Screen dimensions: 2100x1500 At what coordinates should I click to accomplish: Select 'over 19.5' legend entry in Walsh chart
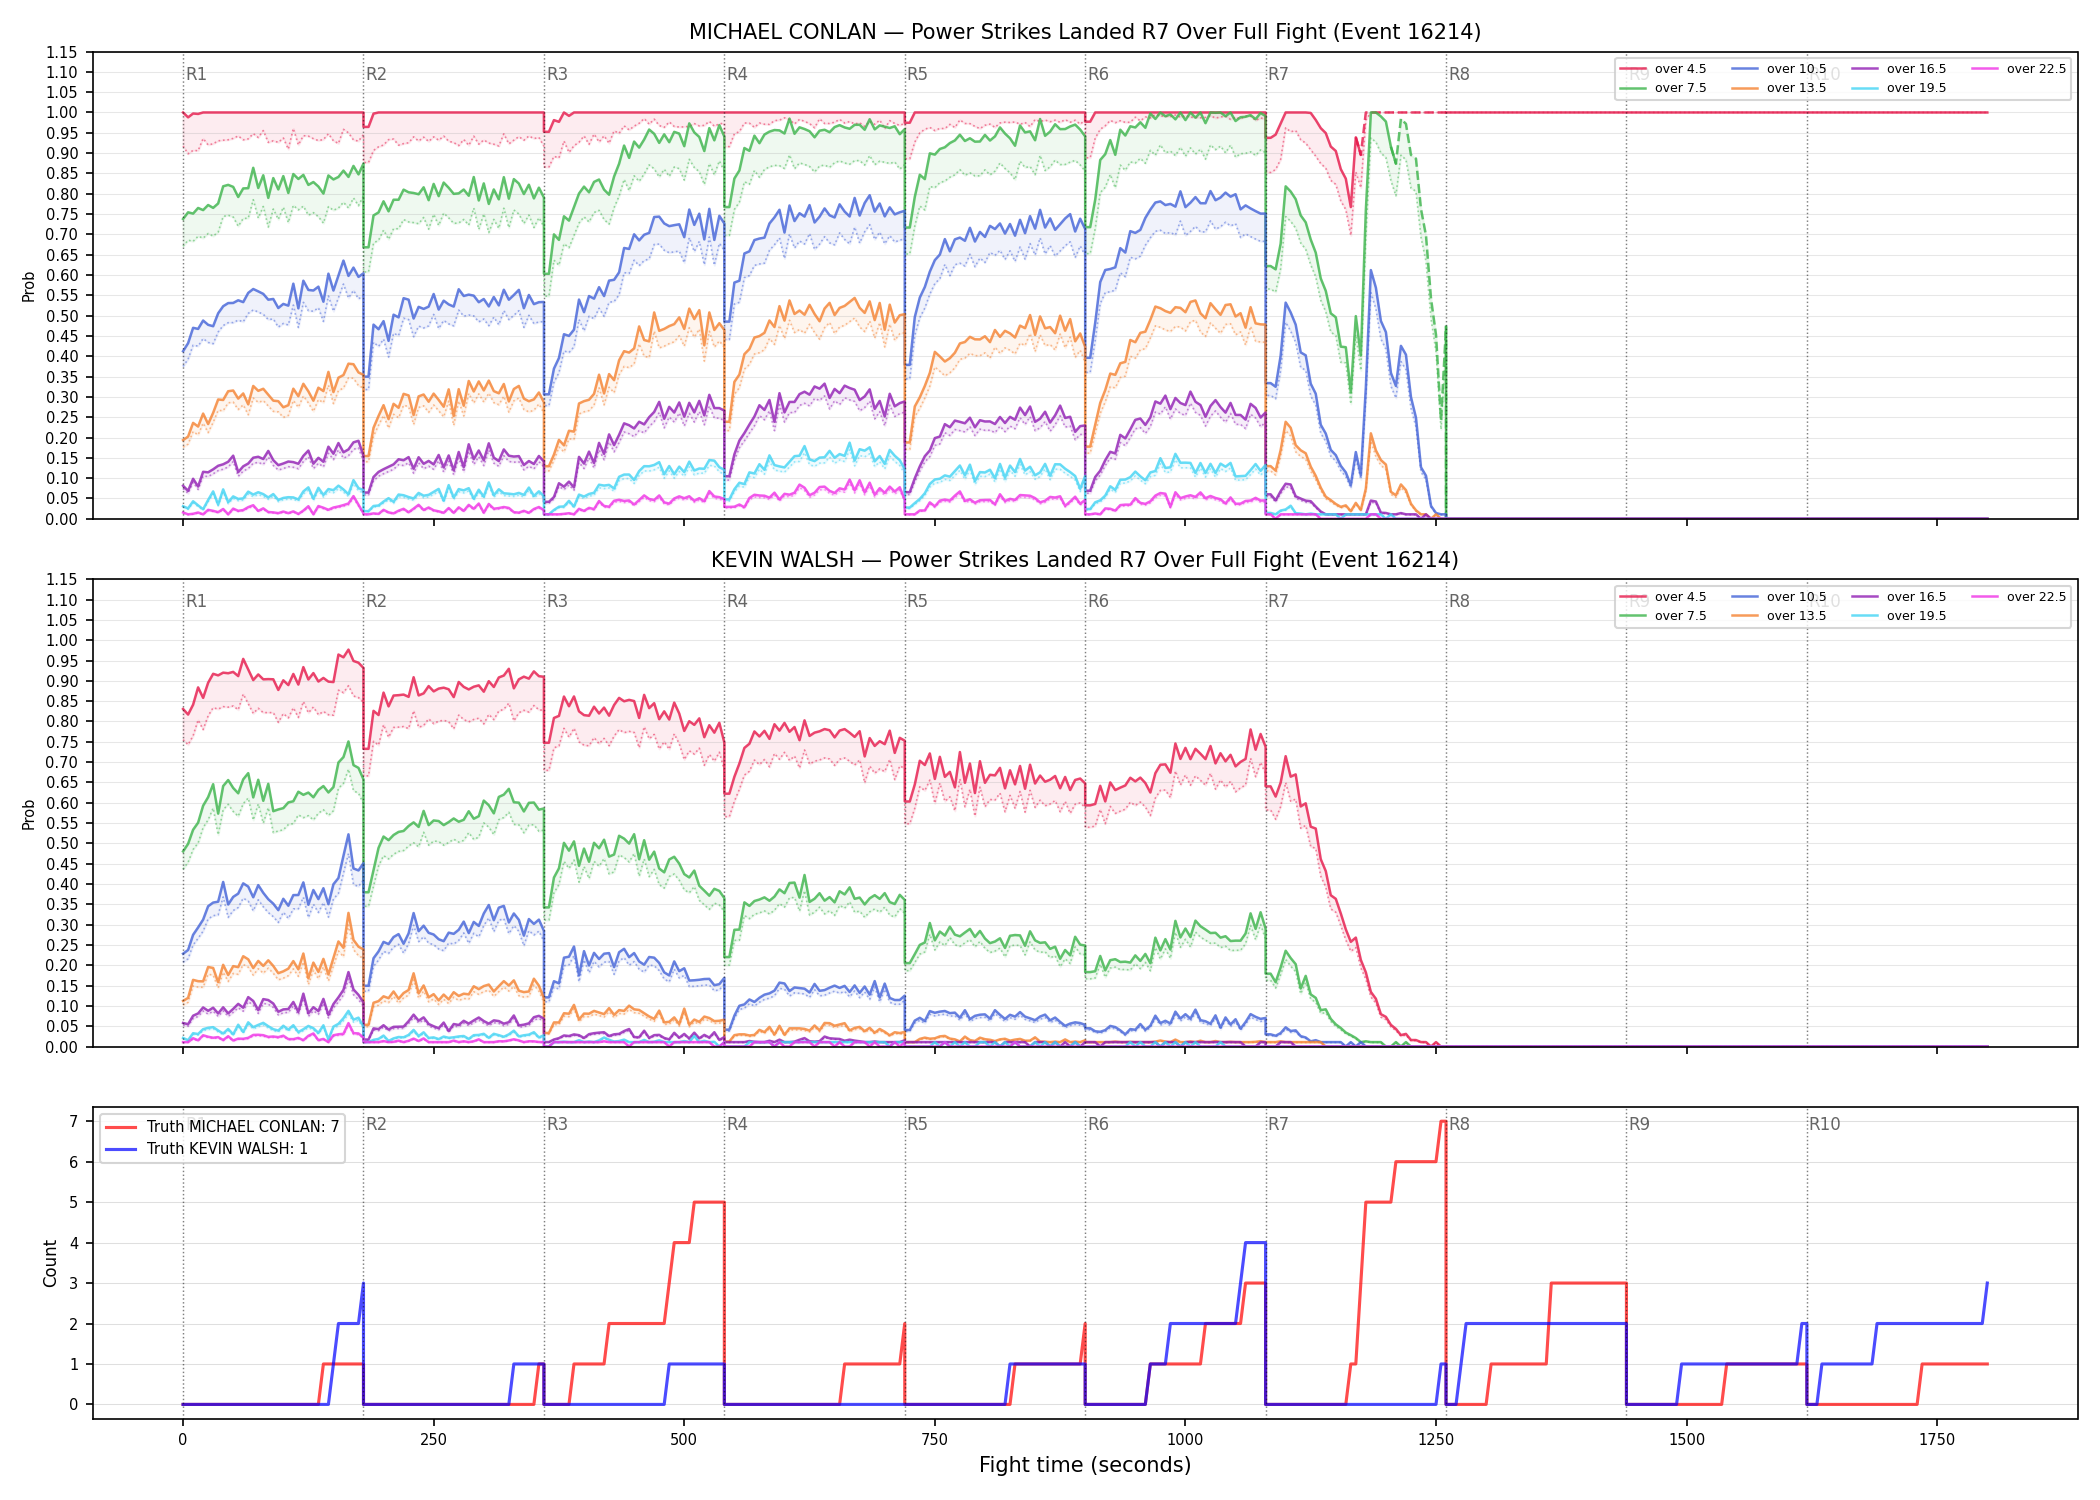pos(1899,616)
